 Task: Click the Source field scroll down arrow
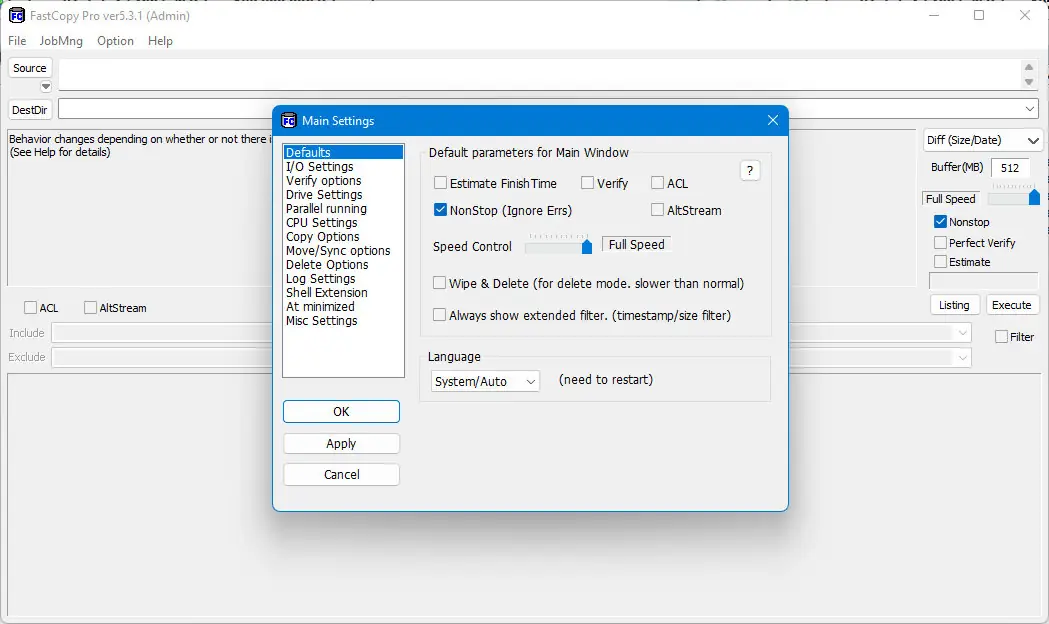[x=1029, y=82]
